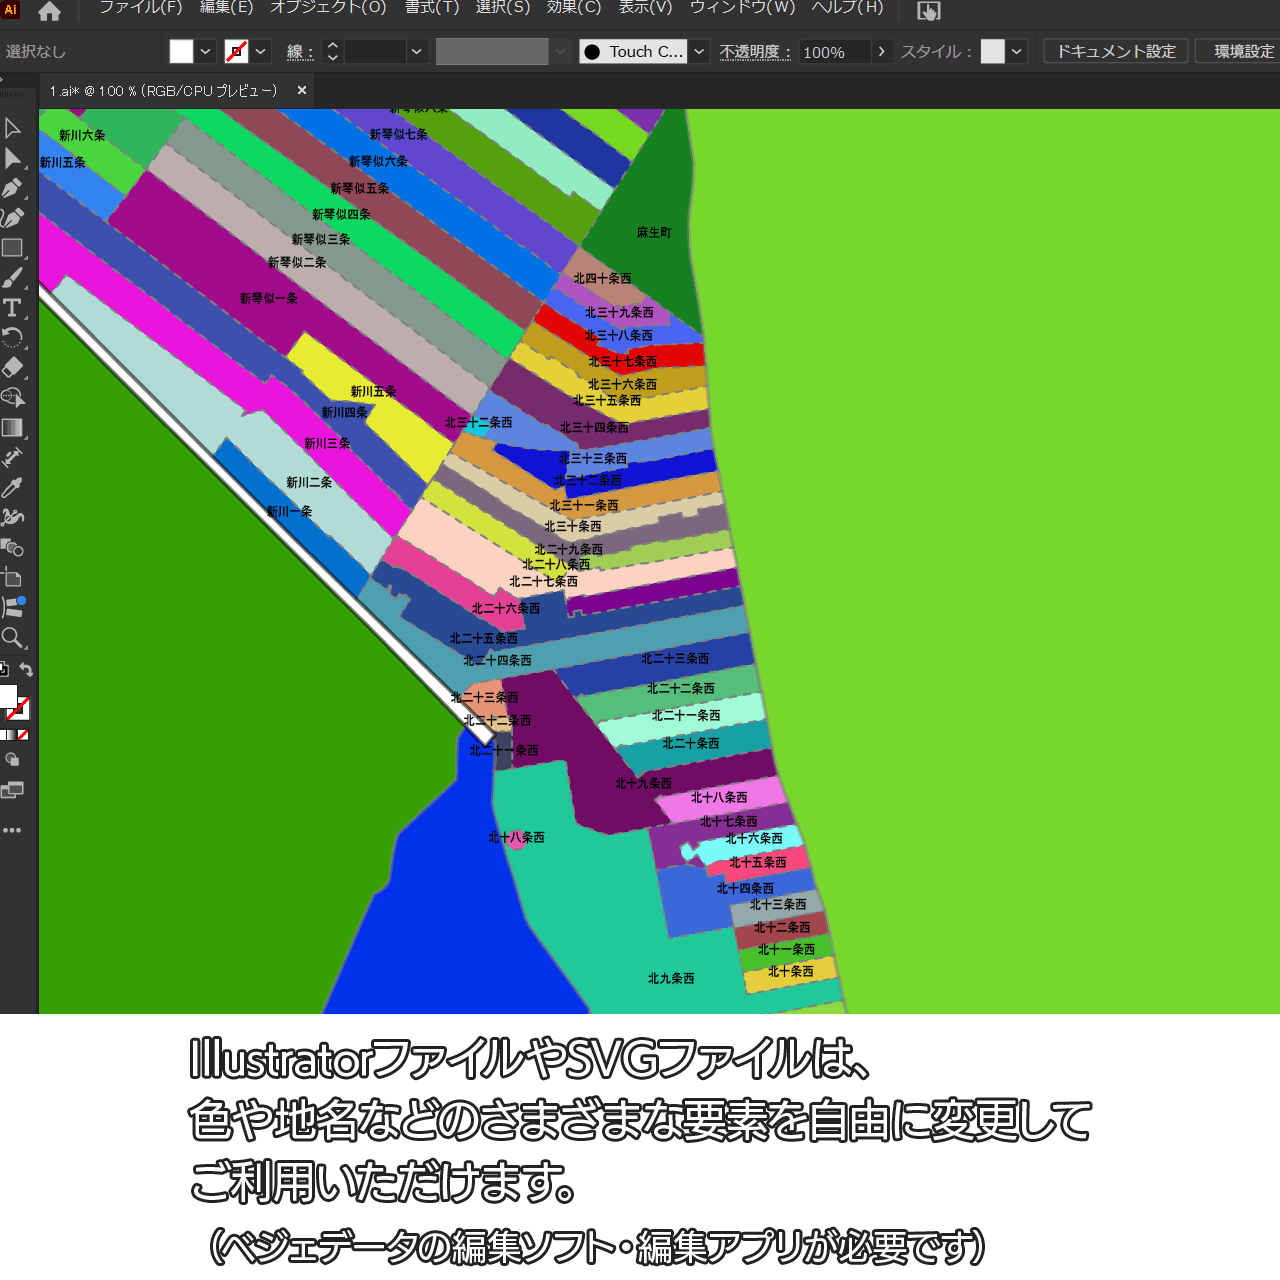Swap fill and stroke colors
1280x1280 pixels.
[x=27, y=670]
